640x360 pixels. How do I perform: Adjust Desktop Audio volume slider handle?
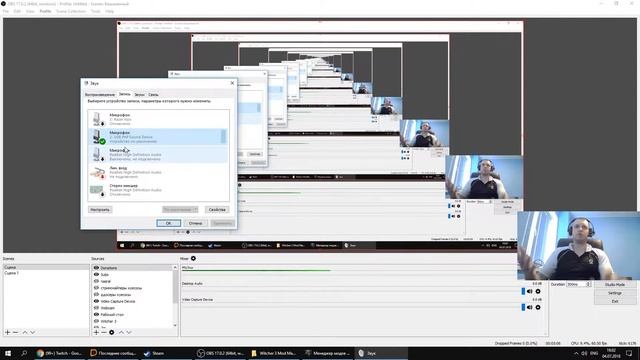[523, 291]
